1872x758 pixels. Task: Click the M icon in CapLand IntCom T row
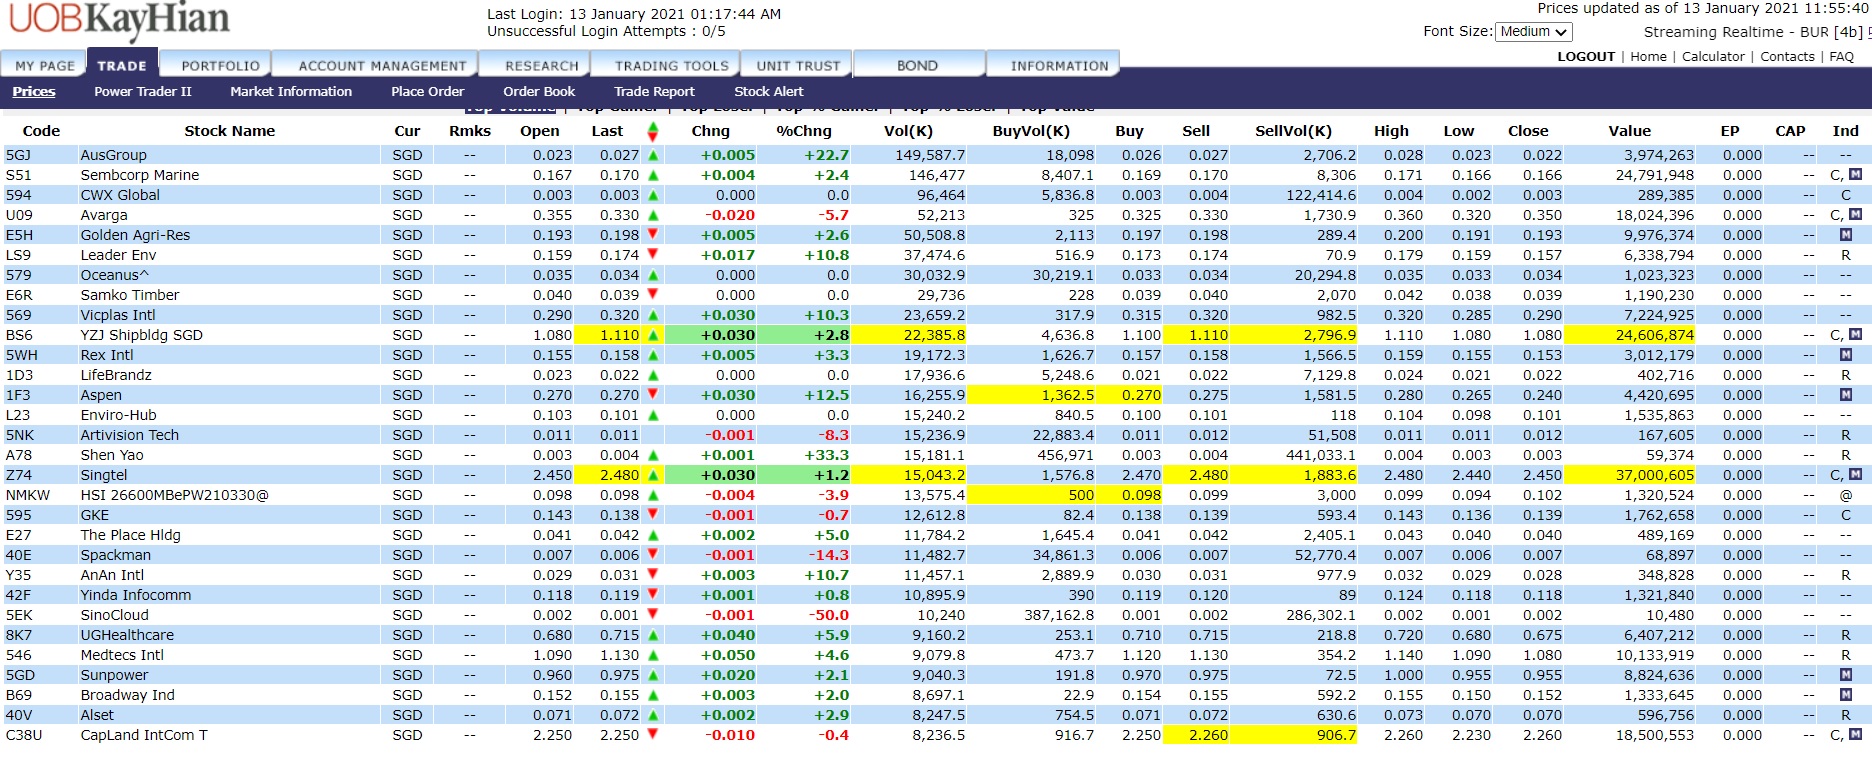coord(1855,734)
